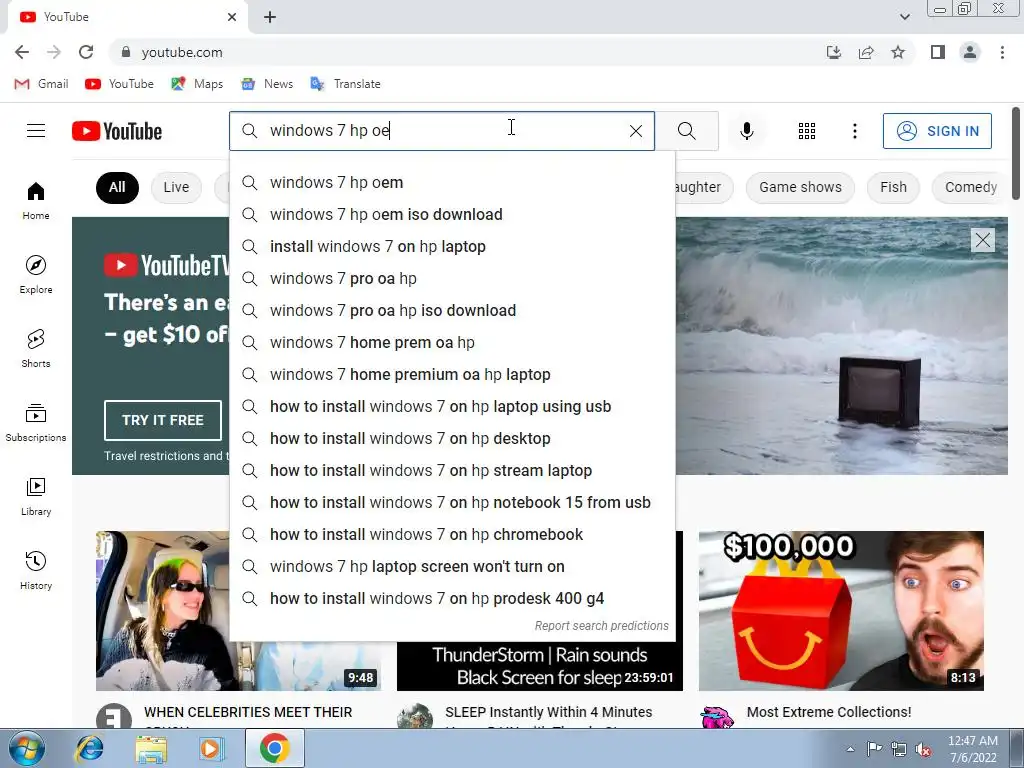Open the $100,000 Happy Meal video thumbnail

pyautogui.click(x=841, y=611)
